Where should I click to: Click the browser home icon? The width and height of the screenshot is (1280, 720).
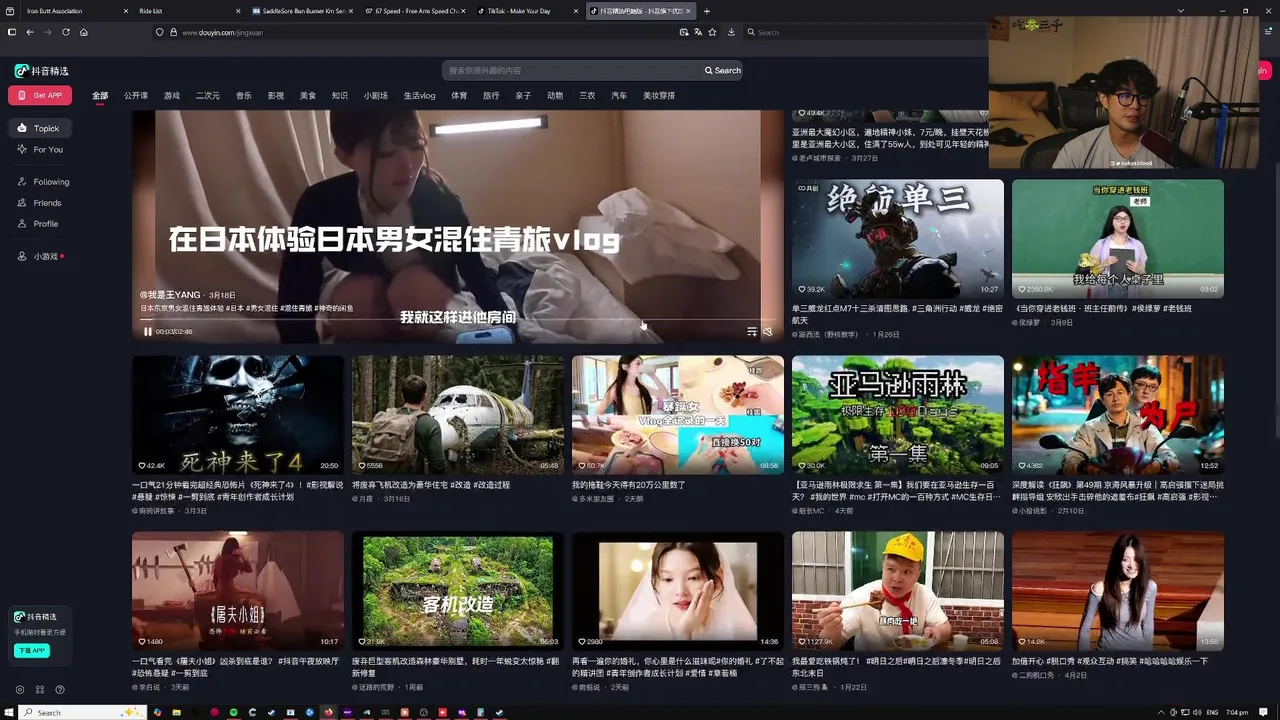84,32
